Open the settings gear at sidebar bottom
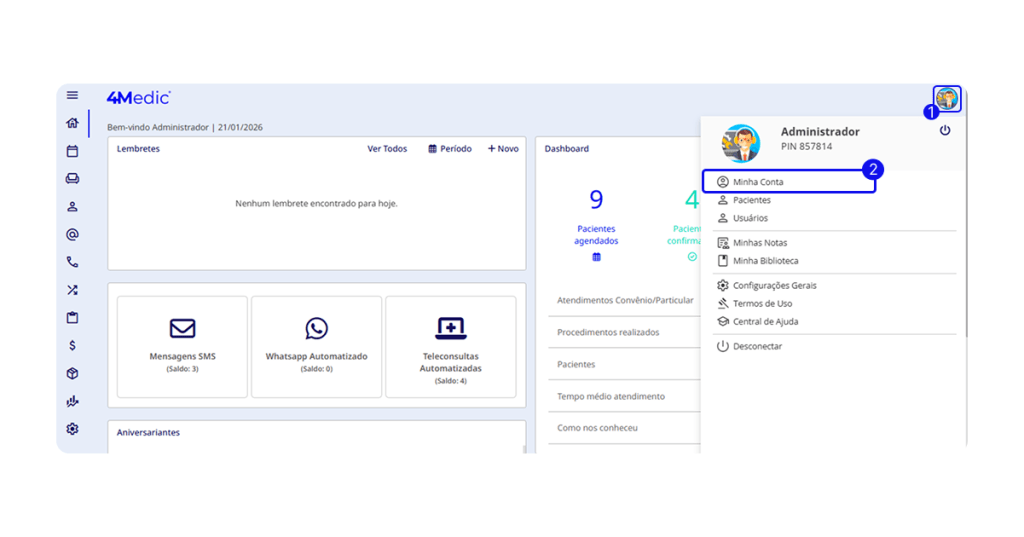 click(x=72, y=429)
